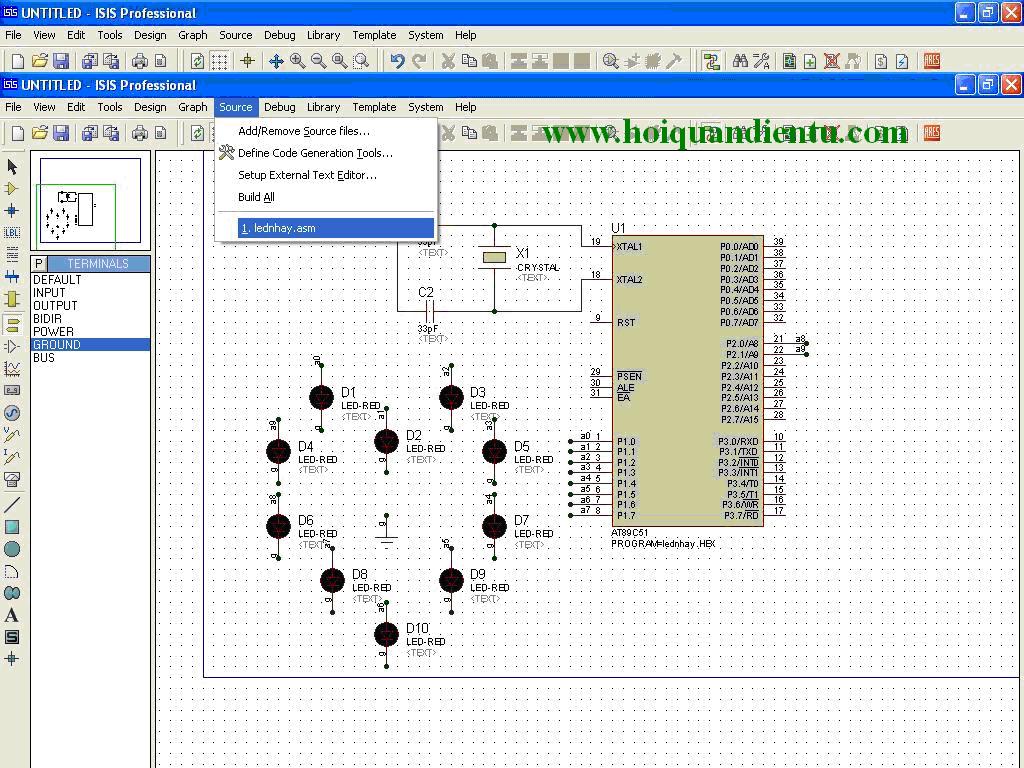
Task: Toggle false origin icon in back window toolbar
Action: pyautogui.click(x=248, y=61)
